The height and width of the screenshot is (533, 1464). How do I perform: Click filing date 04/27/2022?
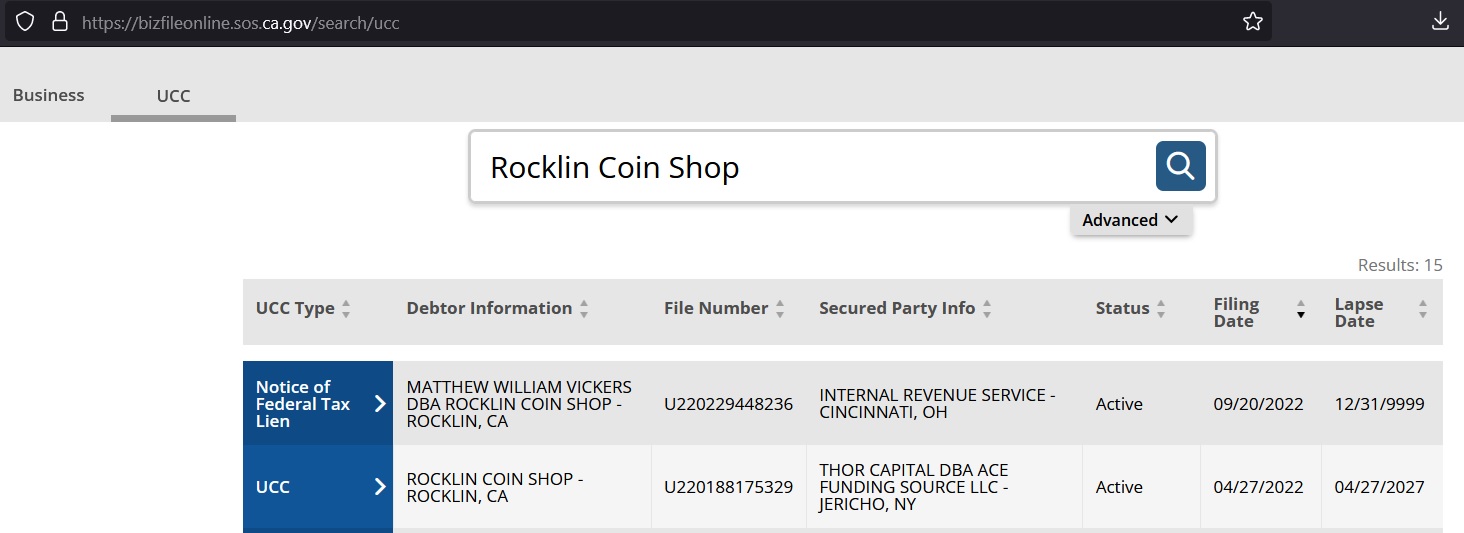(x=1259, y=487)
